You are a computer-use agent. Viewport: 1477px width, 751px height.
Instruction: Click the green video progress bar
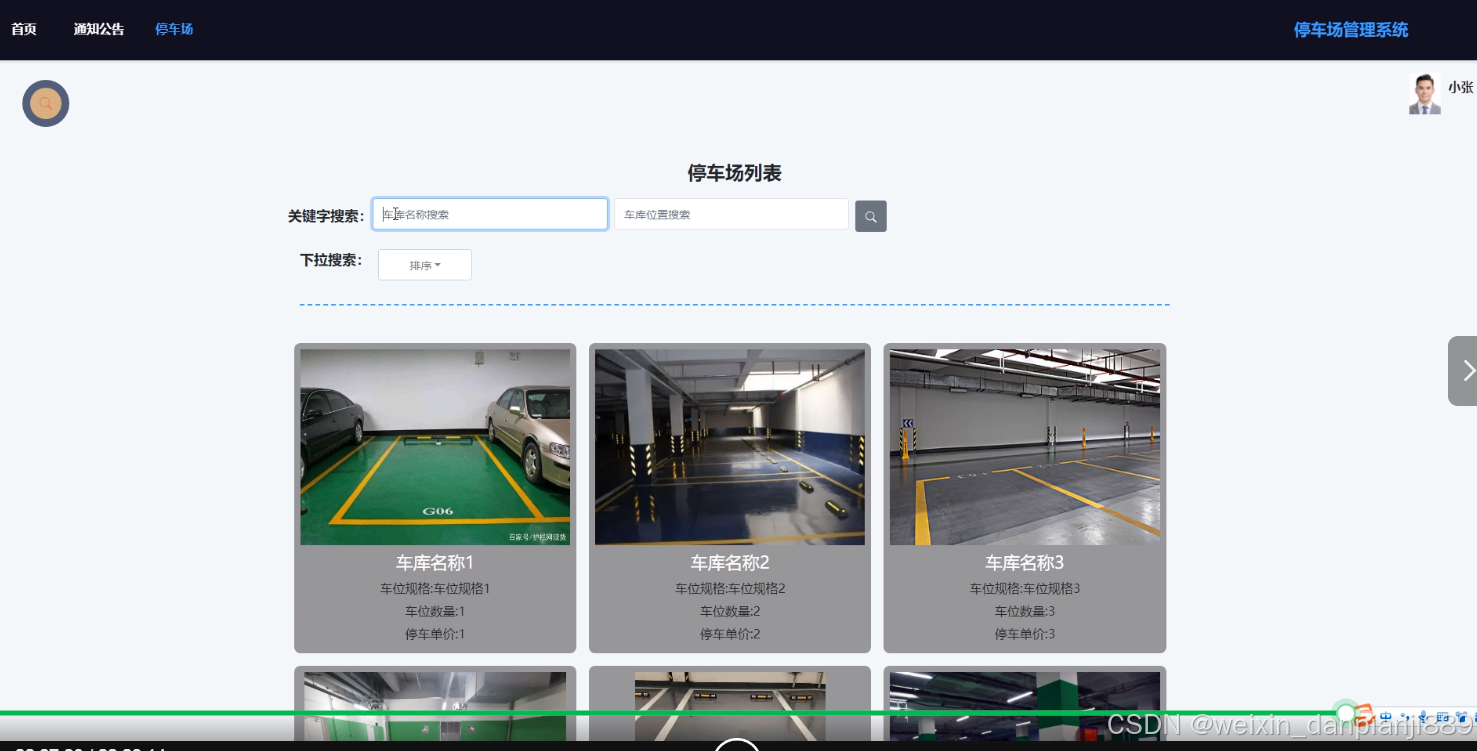672,713
